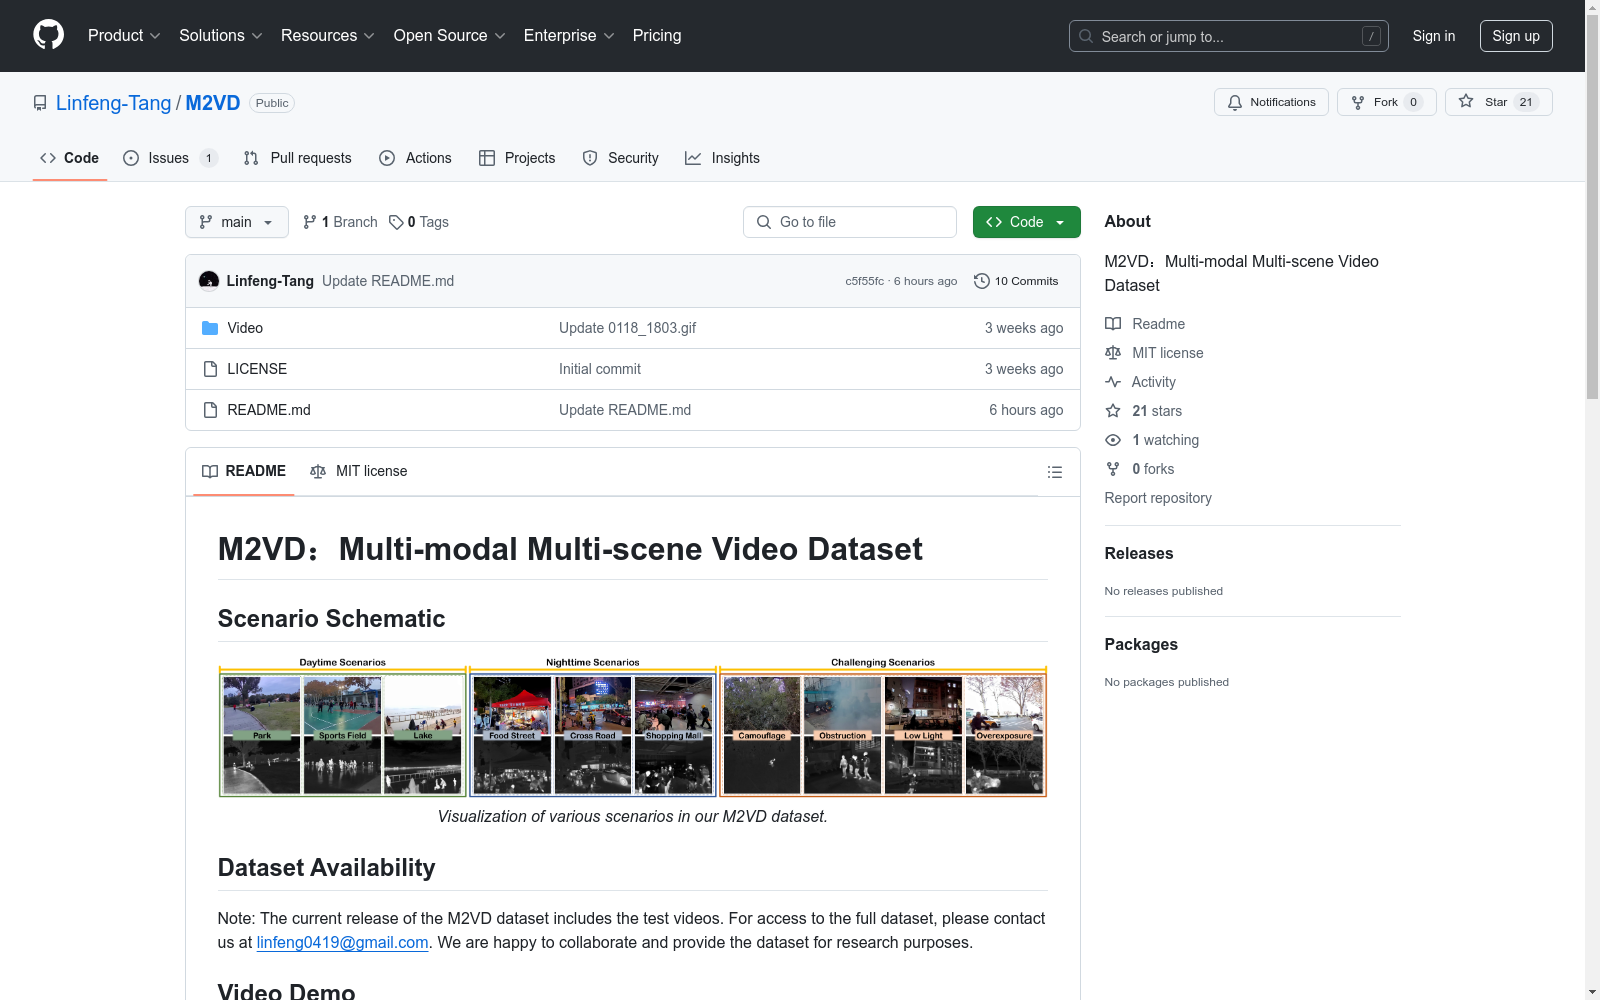Screen dimensions: 1600x1000
Task: Star the M2VD repository
Action: [x=1498, y=102]
